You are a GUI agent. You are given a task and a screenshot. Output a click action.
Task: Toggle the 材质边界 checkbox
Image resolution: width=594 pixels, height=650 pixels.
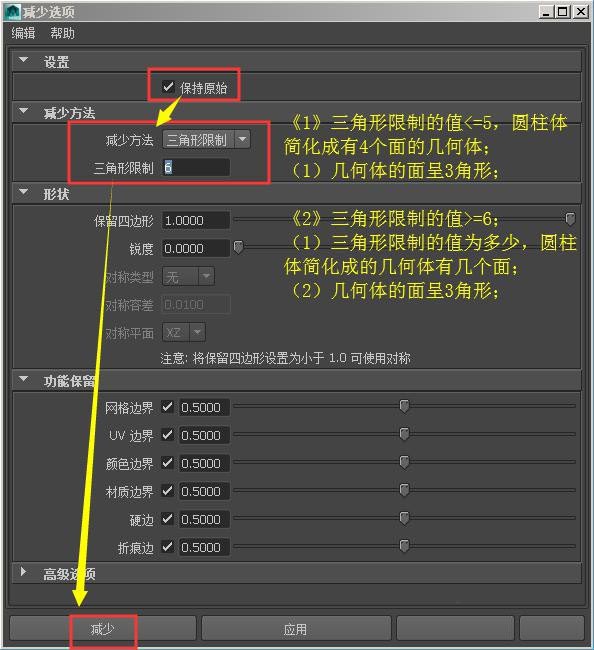click(167, 491)
